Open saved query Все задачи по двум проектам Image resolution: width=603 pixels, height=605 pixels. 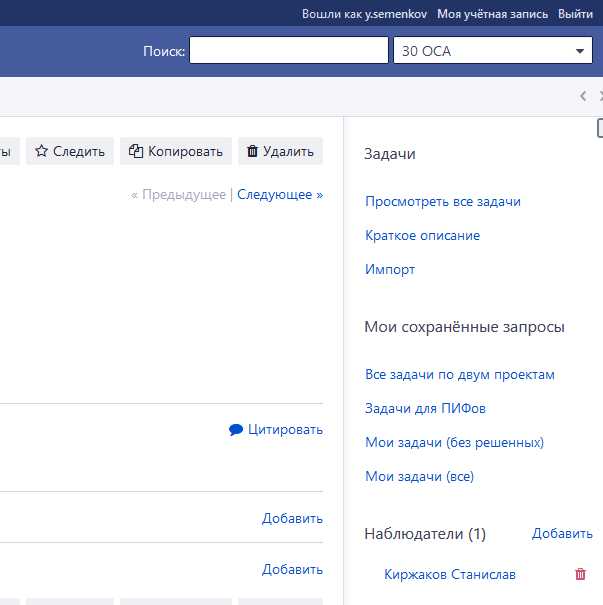pyautogui.click(x=460, y=375)
